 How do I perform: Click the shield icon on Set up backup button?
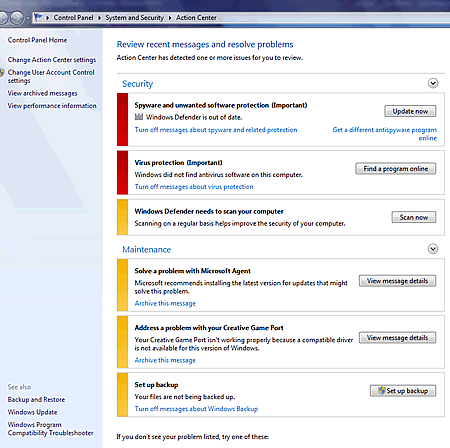[382, 390]
